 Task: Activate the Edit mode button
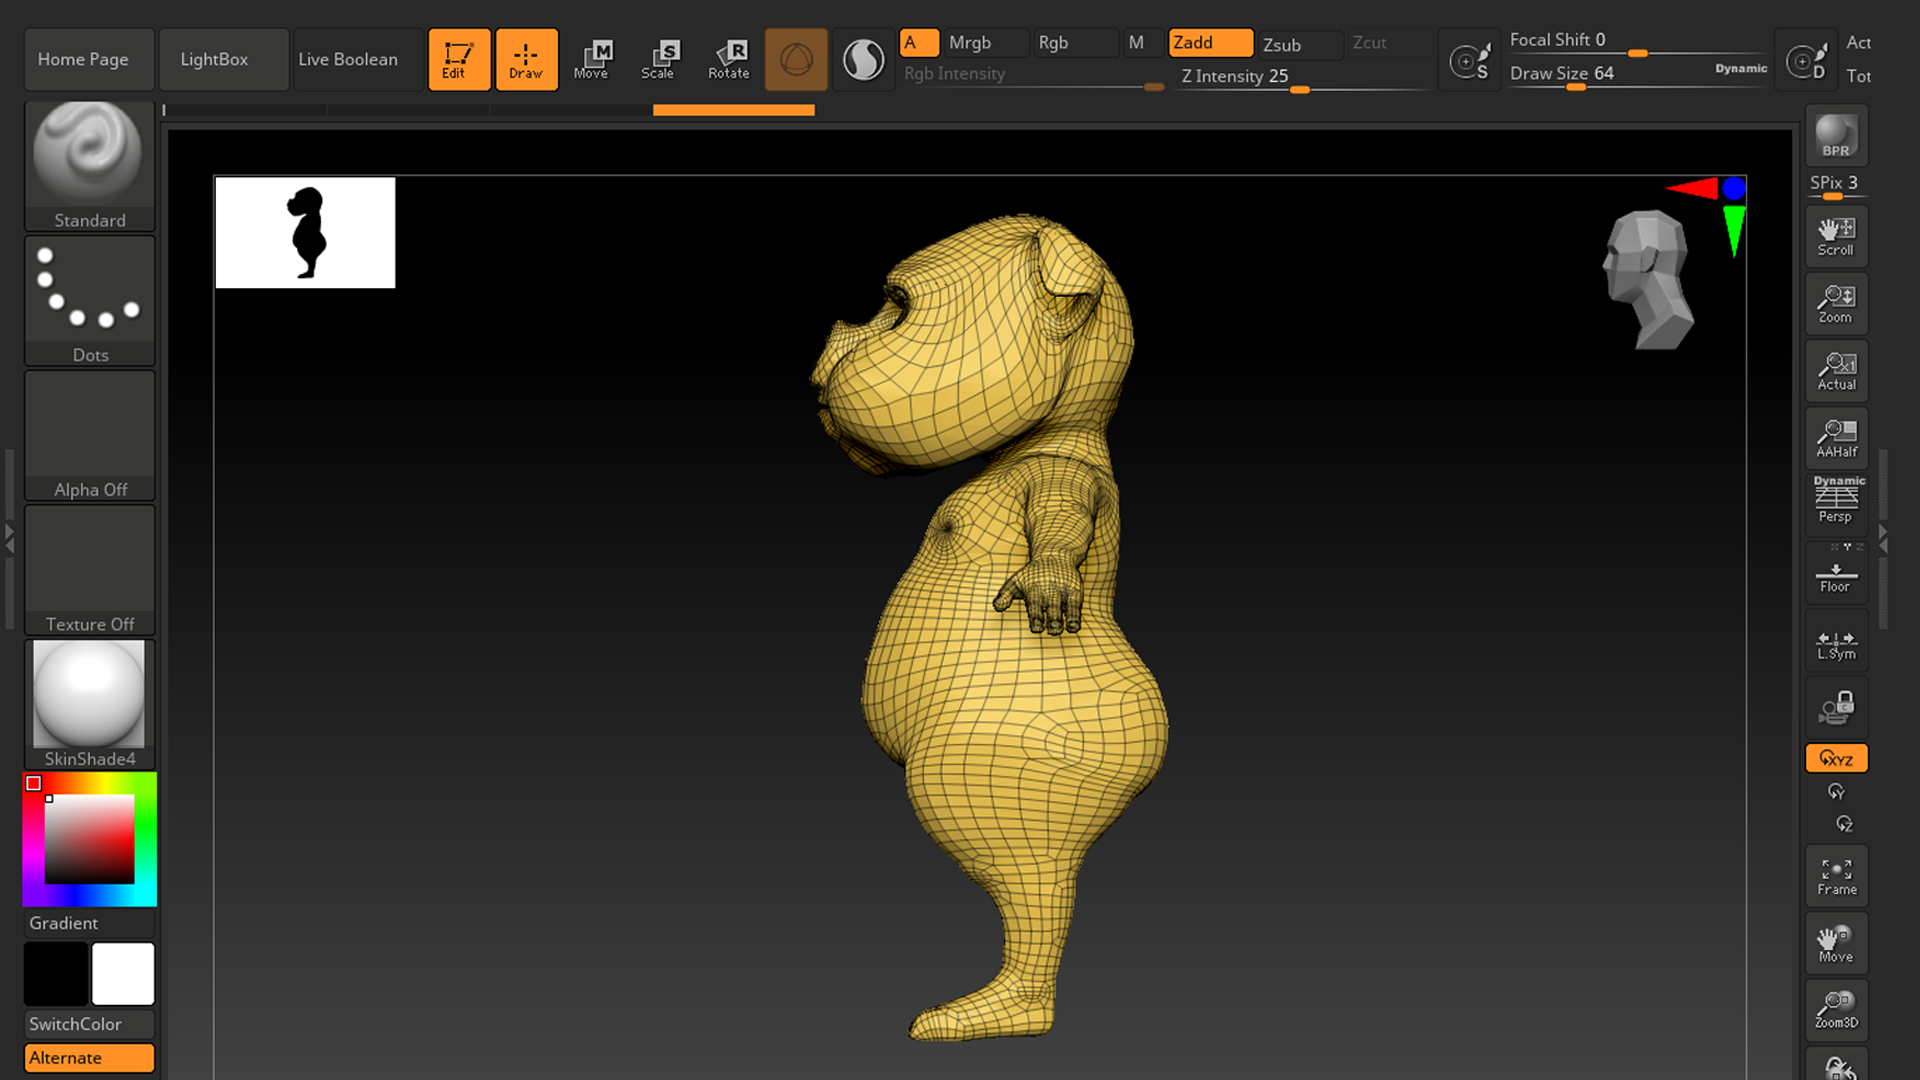pyautogui.click(x=459, y=60)
